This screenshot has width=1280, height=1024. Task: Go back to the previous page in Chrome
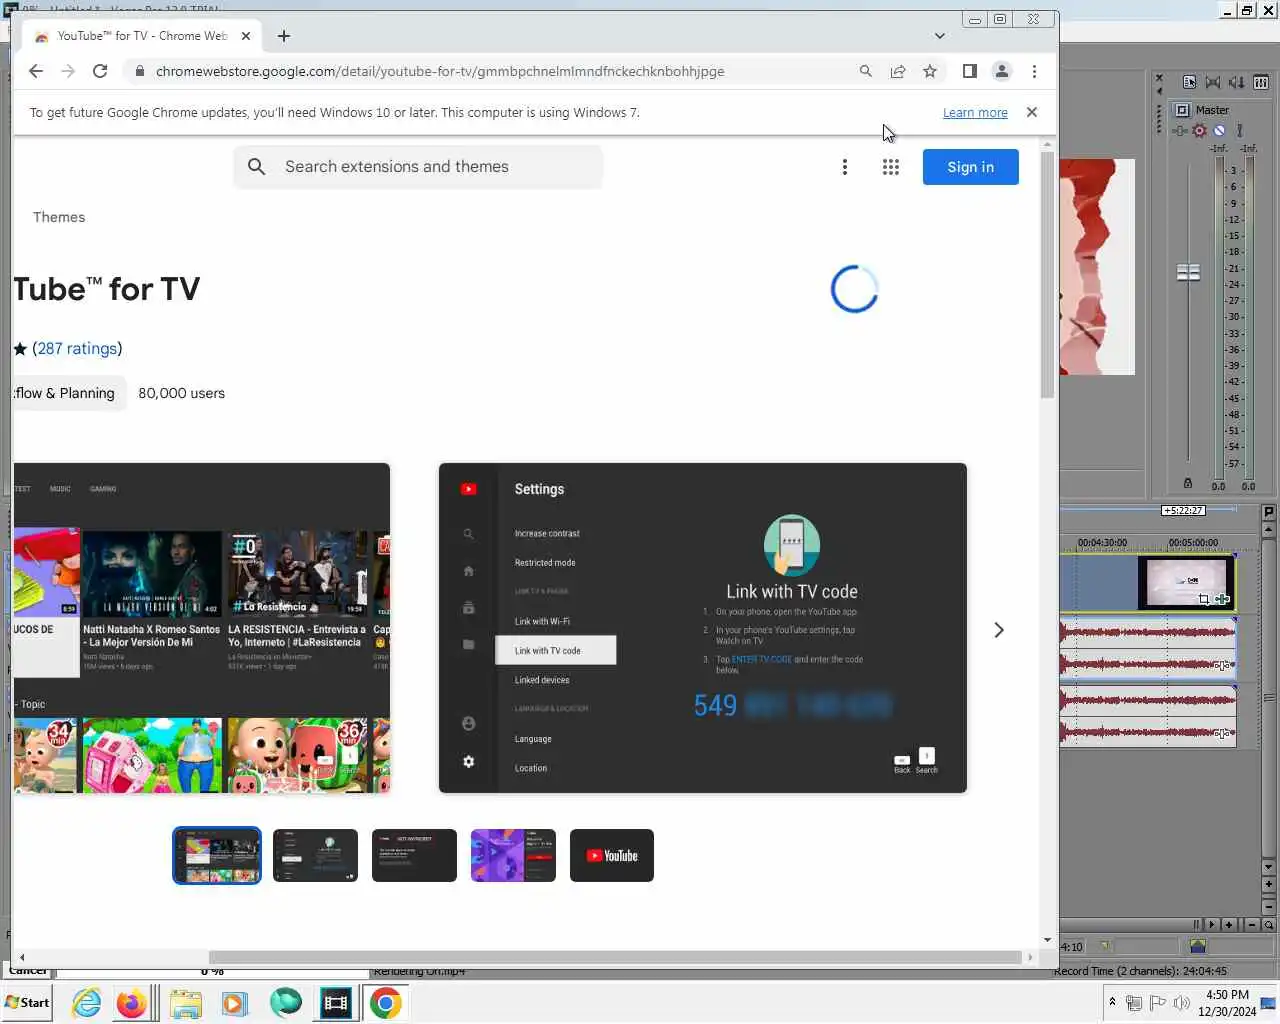click(36, 71)
